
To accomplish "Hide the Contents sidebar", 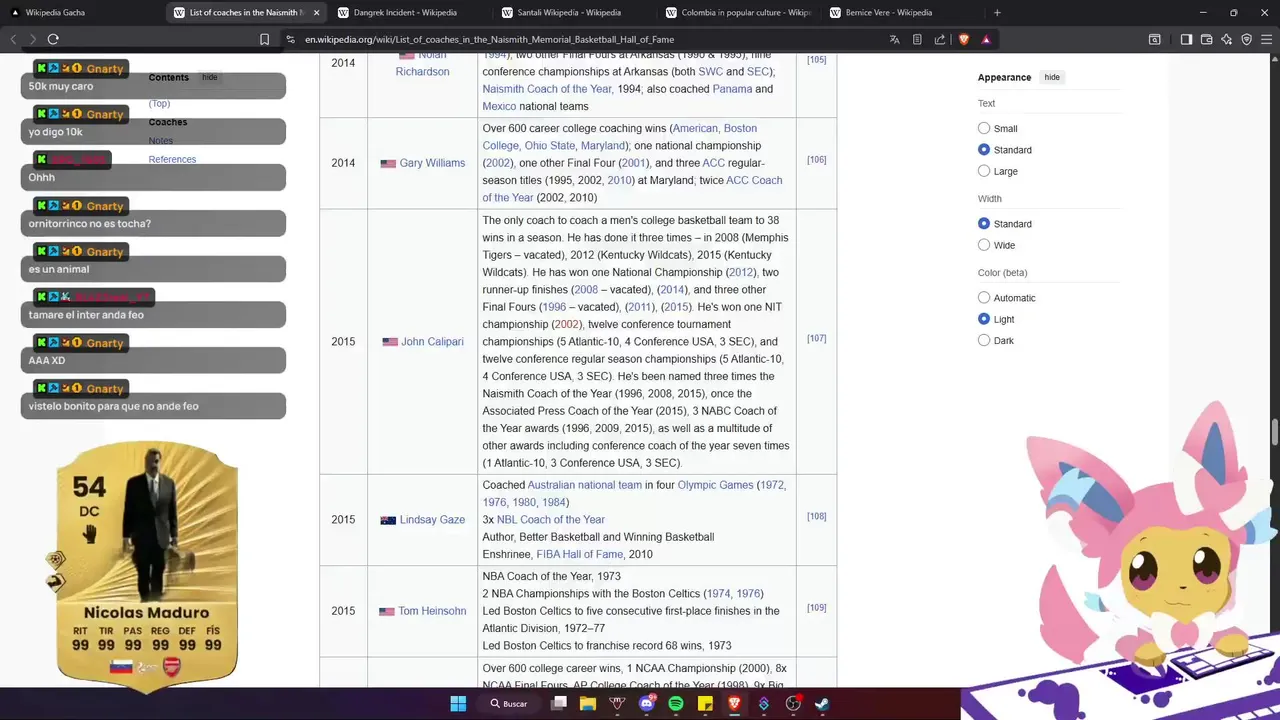I will click(210, 77).
